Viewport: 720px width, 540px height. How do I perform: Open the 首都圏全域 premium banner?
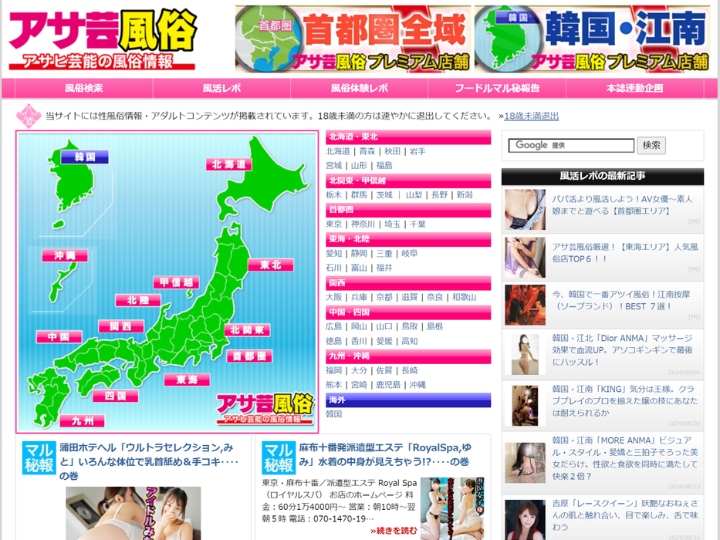[353, 39]
